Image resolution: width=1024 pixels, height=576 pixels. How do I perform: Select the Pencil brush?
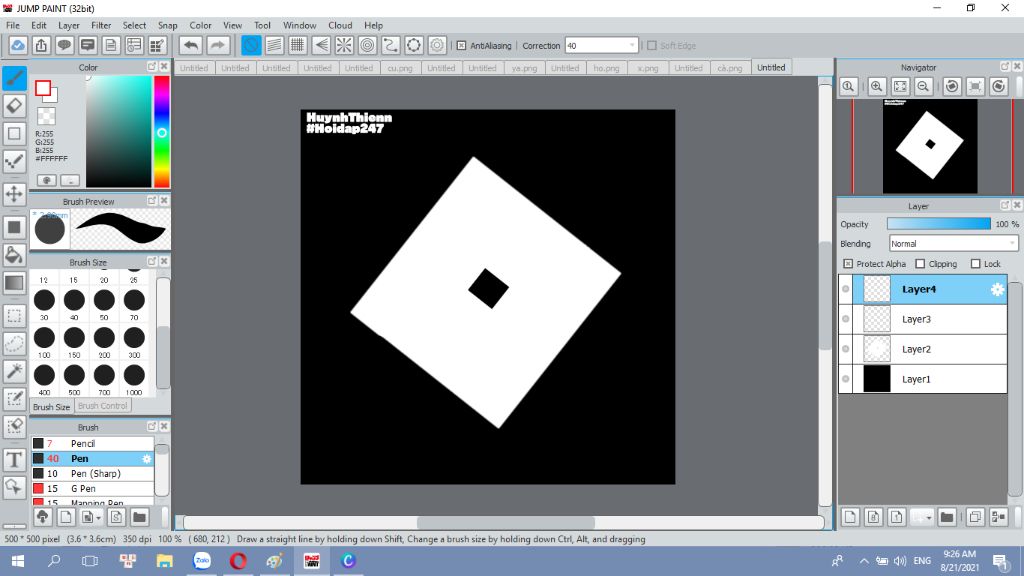pyautogui.click(x=92, y=443)
